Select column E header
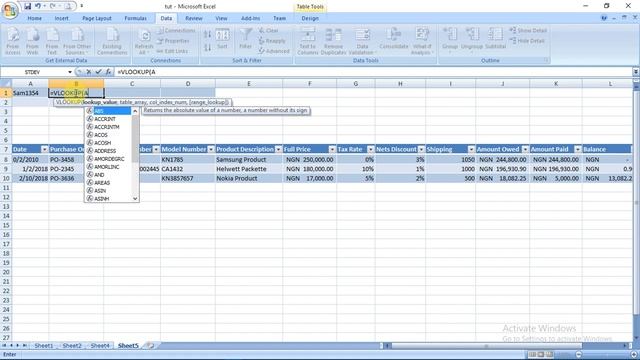The height and width of the screenshot is (360, 640). coord(249,84)
